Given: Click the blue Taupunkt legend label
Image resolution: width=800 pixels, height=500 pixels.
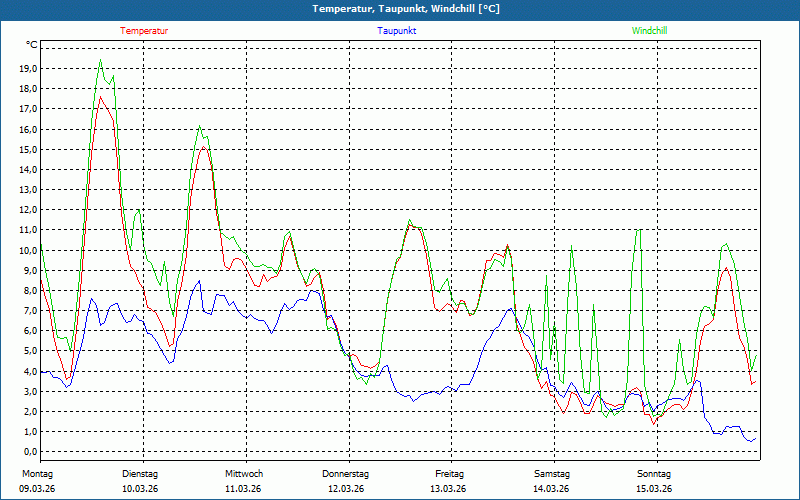Looking at the screenshot, I should click(396, 31).
